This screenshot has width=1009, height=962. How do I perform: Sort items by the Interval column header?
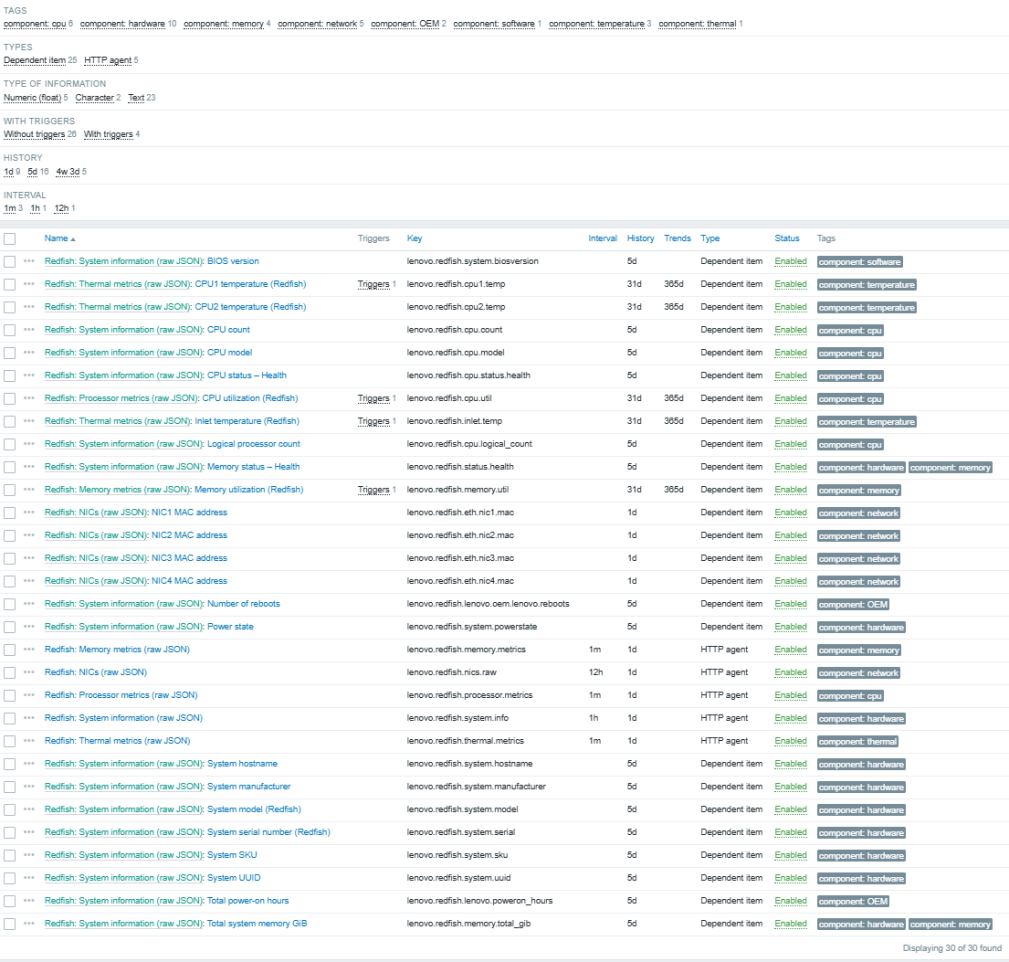[602, 238]
